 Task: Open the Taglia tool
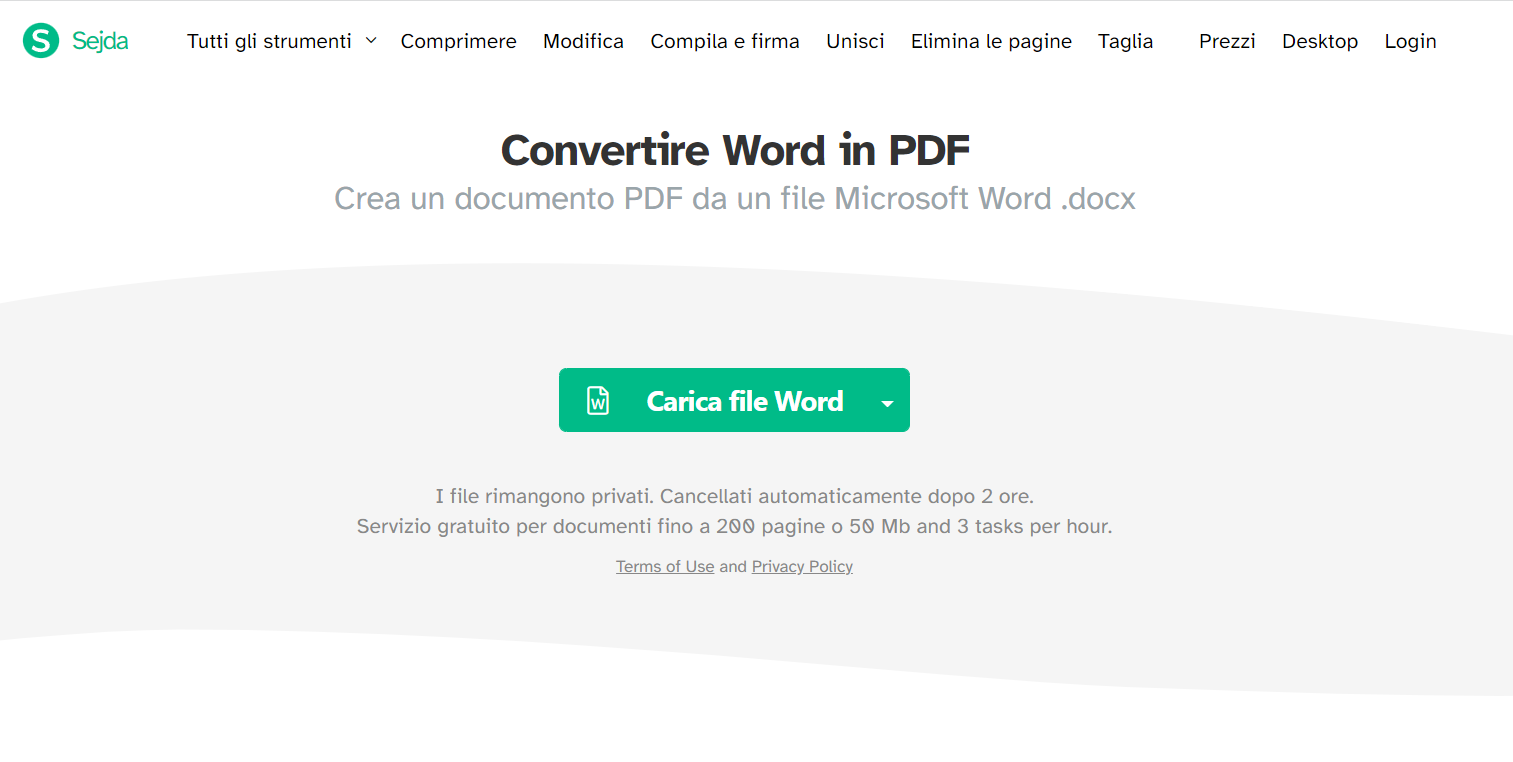[x=1125, y=41]
